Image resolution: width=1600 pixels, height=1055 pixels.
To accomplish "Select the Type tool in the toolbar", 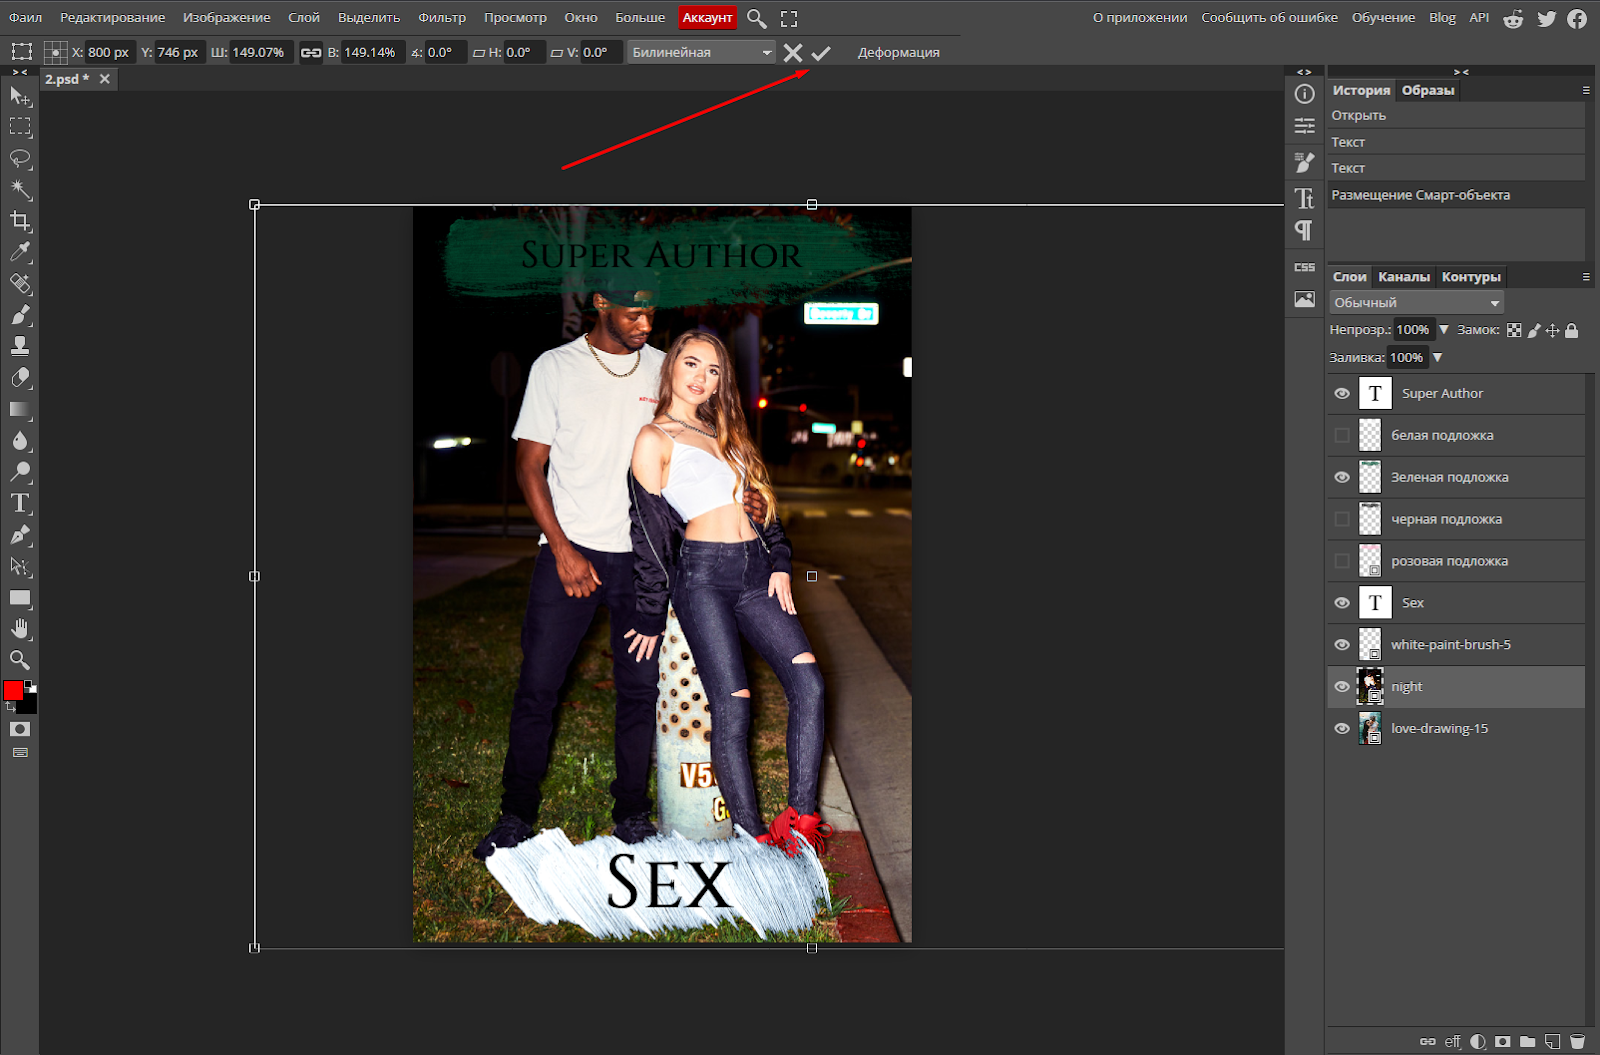I will click(20, 503).
